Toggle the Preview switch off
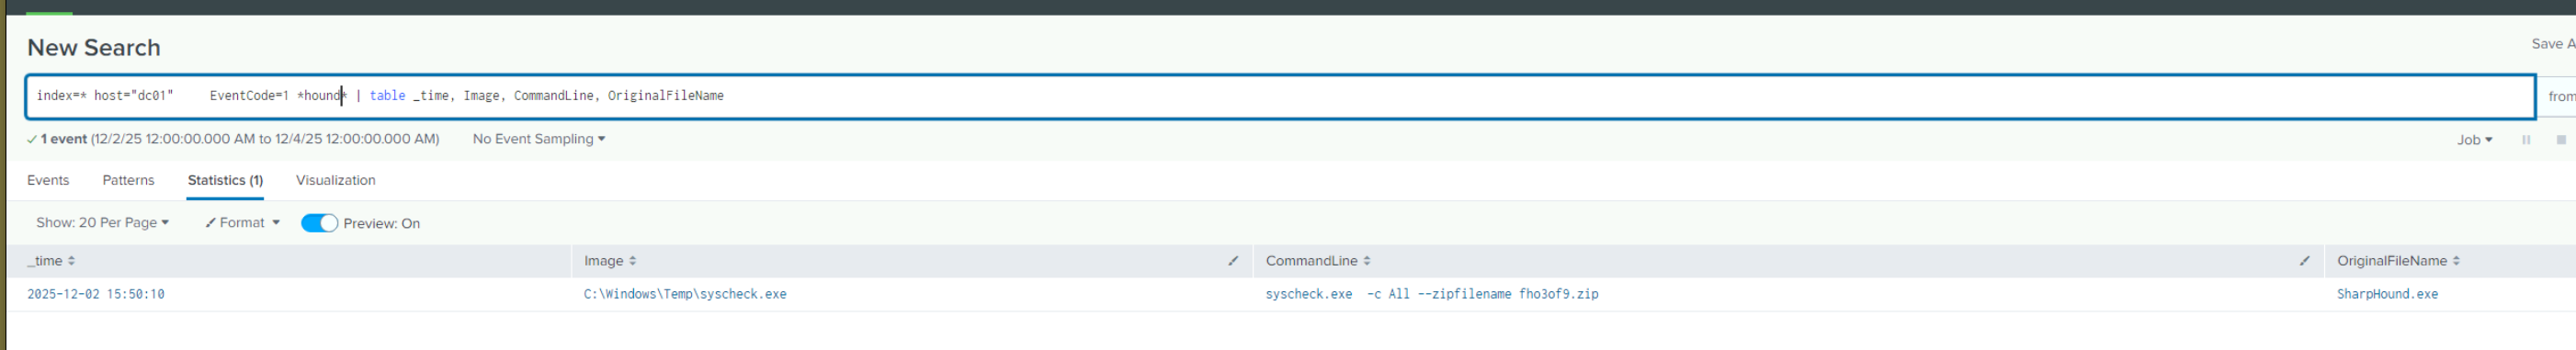2576x350 pixels. 320,223
